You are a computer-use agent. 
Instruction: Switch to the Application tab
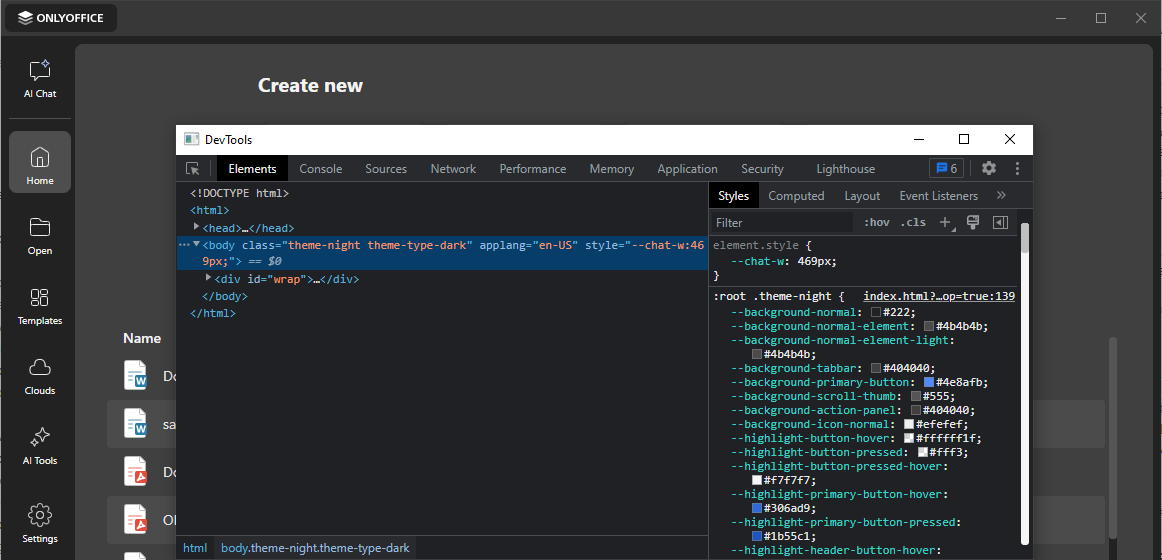pos(687,169)
